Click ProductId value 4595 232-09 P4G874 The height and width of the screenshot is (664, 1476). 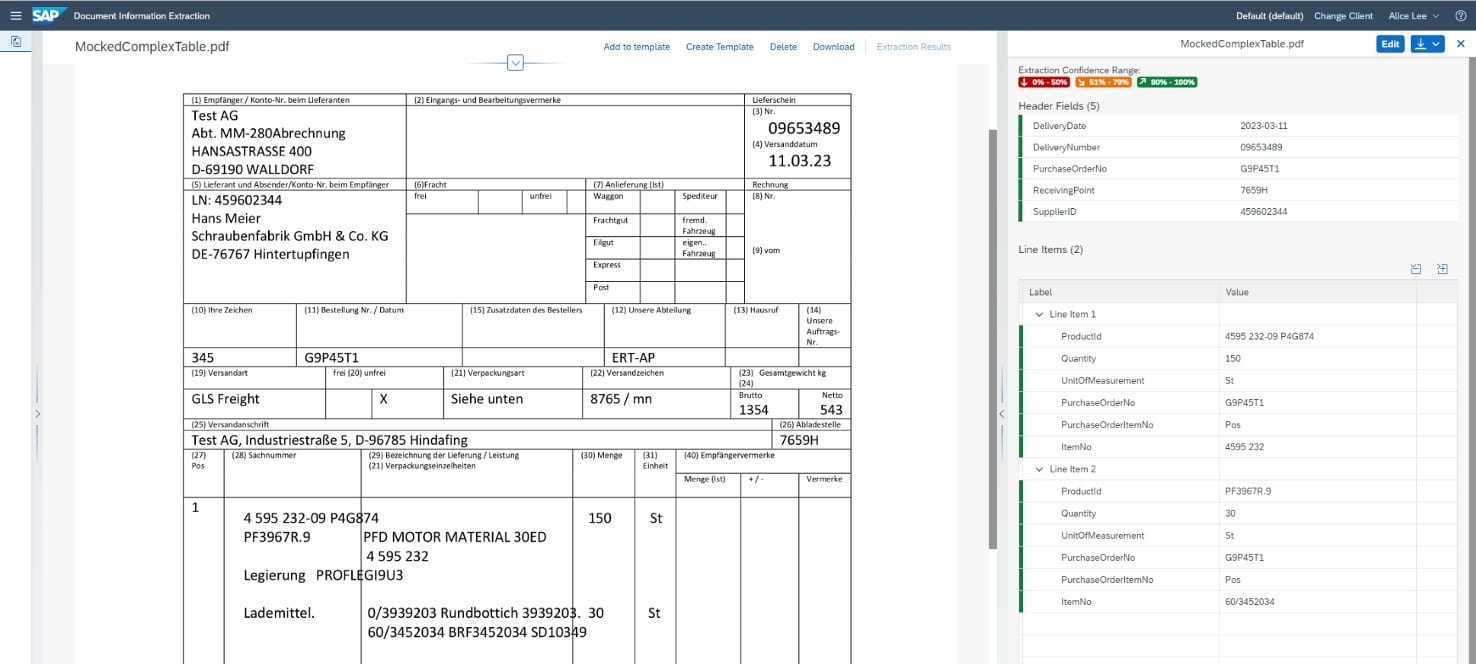coord(1269,336)
